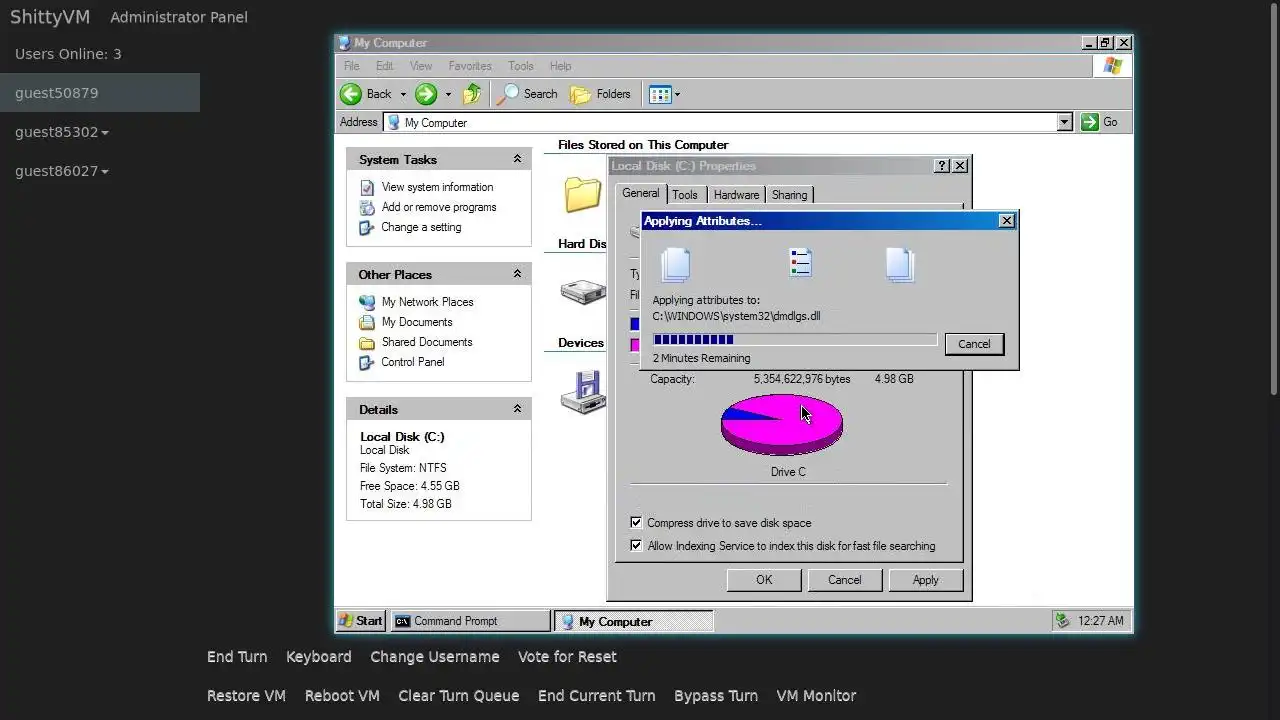The image size is (1280, 720).
Task: Click the Start button
Action: click(x=361, y=621)
